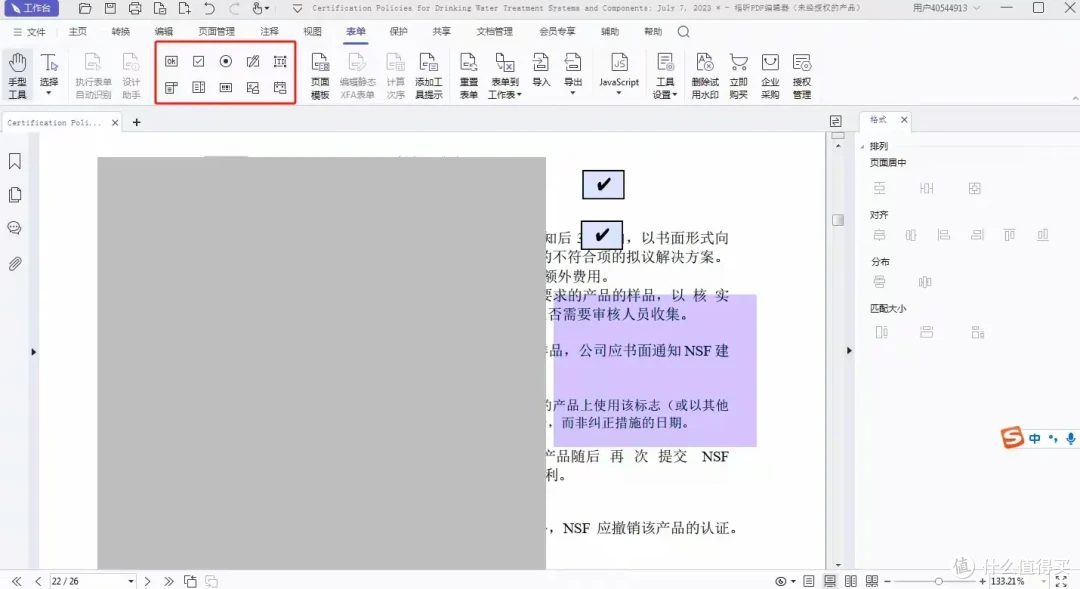Open the attachments panel paperclip icon
The width and height of the screenshot is (1080, 589).
pos(14,264)
